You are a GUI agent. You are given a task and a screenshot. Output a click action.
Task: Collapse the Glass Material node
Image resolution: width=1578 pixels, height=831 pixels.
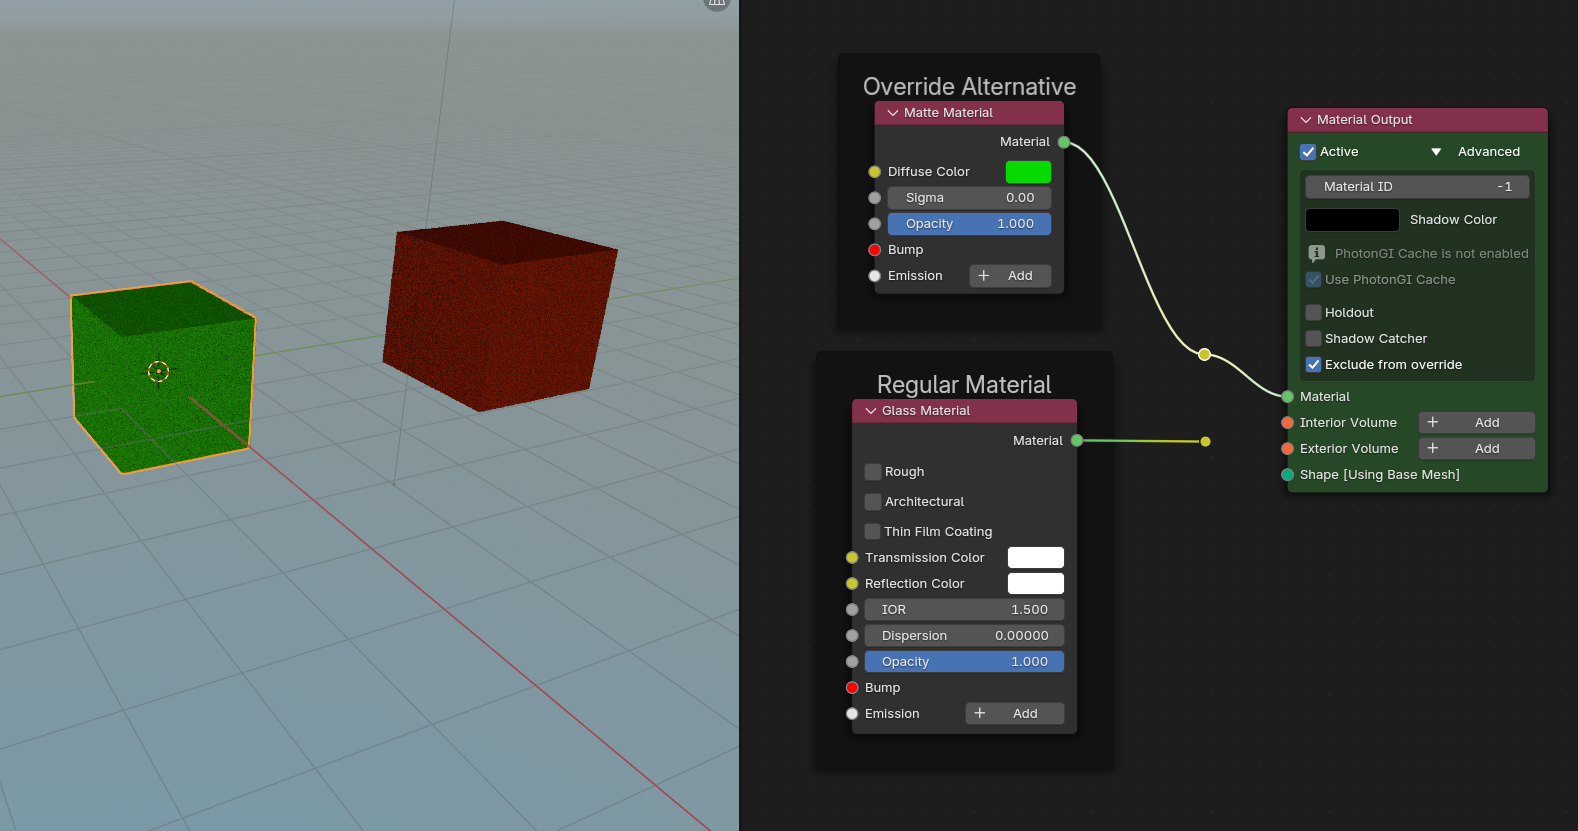(871, 411)
